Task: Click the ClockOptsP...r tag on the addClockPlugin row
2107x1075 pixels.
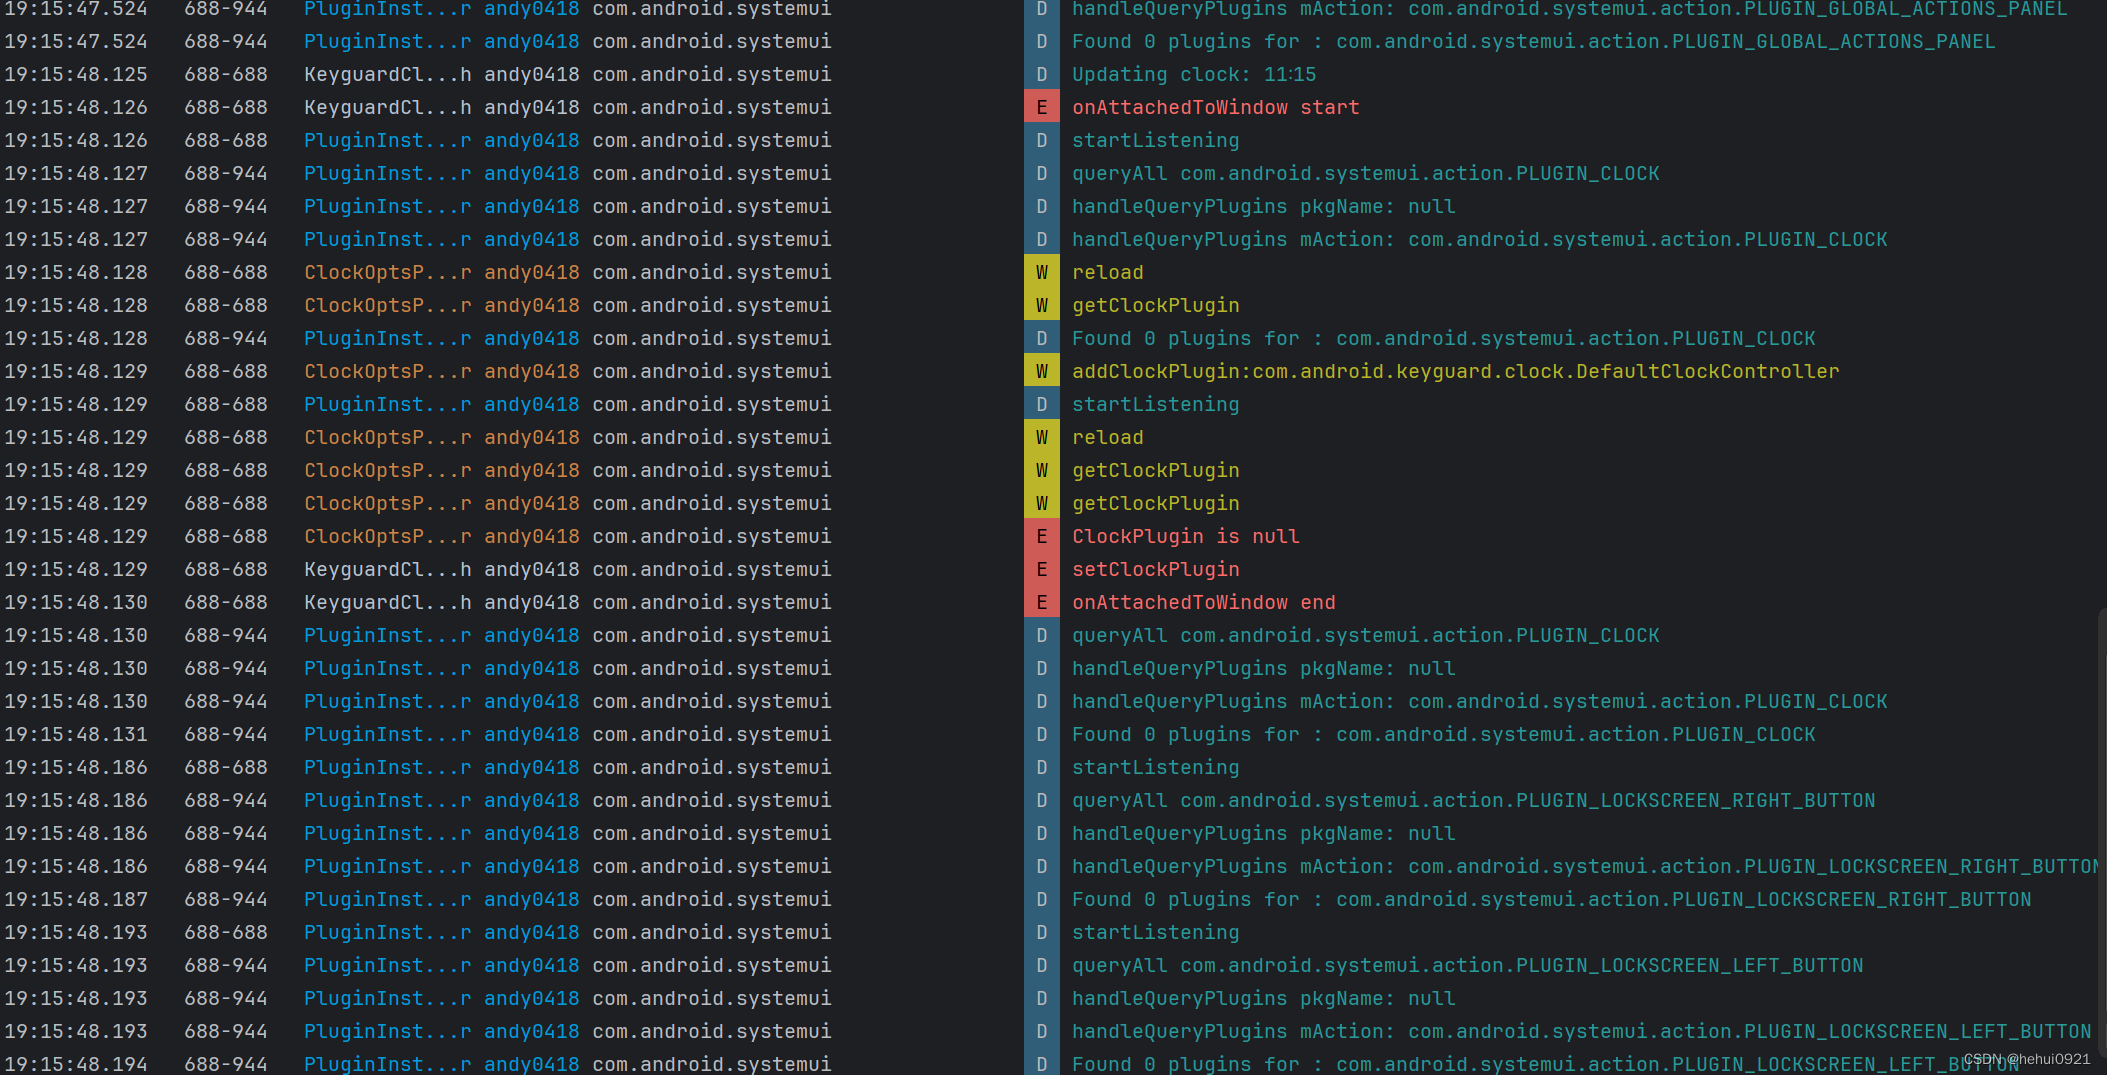Action: 388,372
